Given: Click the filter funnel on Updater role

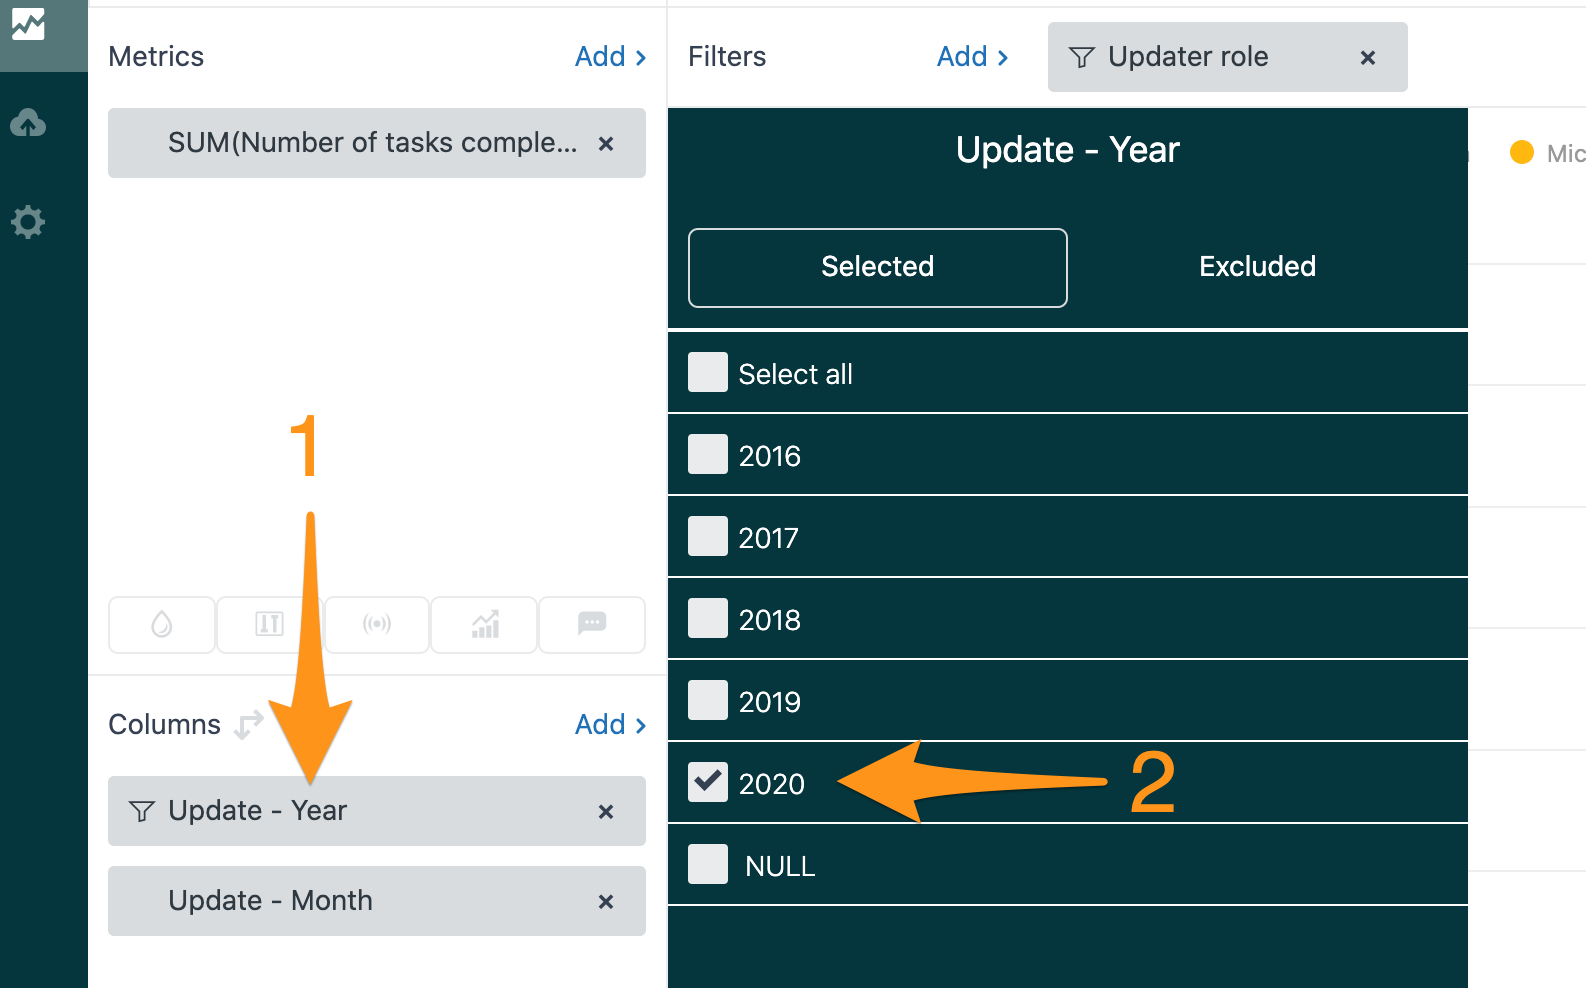Looking at the screenshot, I should (1082, 57).
